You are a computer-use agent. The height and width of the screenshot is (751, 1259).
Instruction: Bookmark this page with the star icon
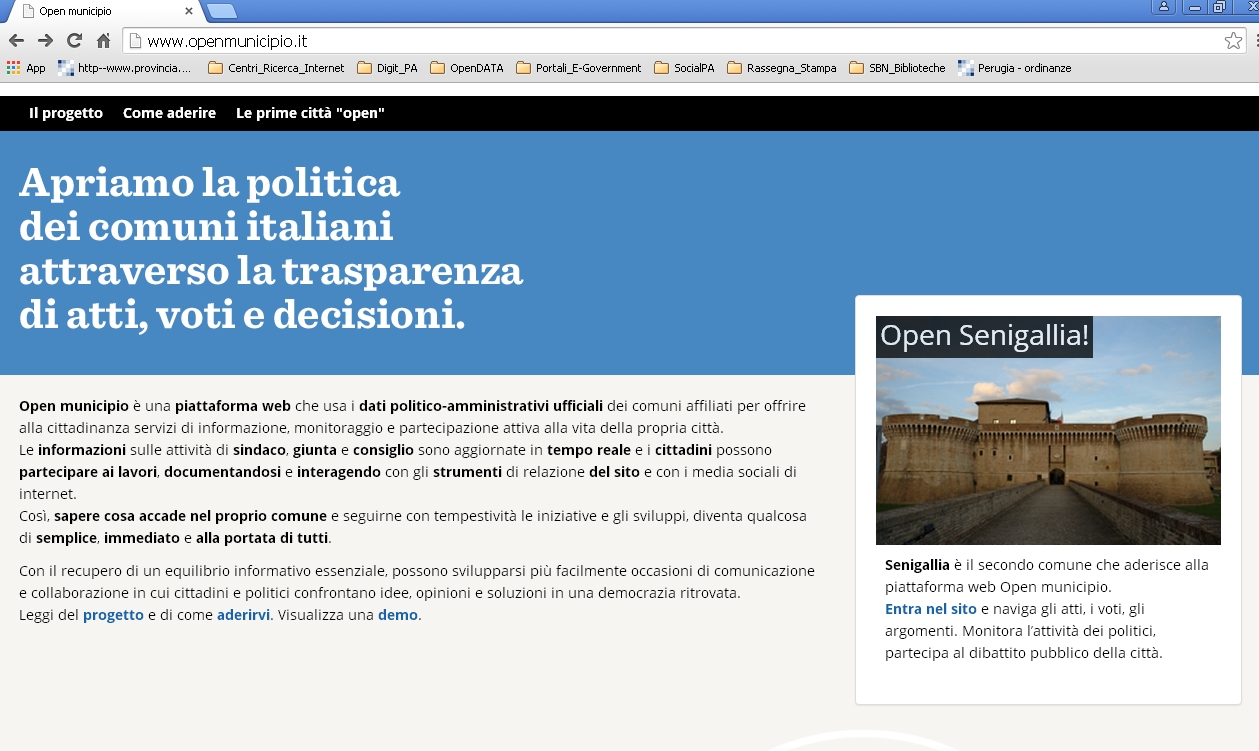point(1233,41)
